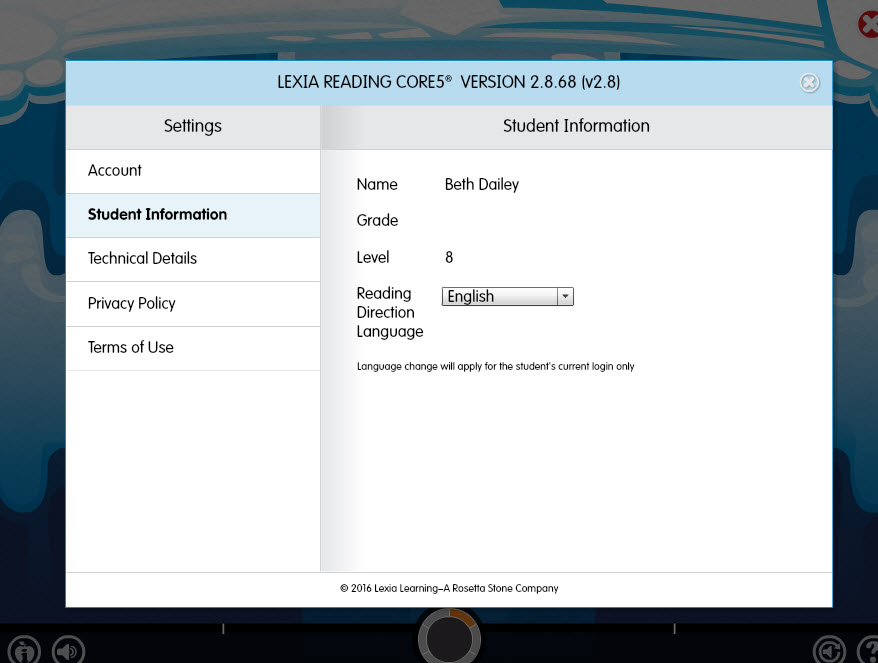Click the Student Information panel title
Screen dimensions: 878x663
(576, 126)
